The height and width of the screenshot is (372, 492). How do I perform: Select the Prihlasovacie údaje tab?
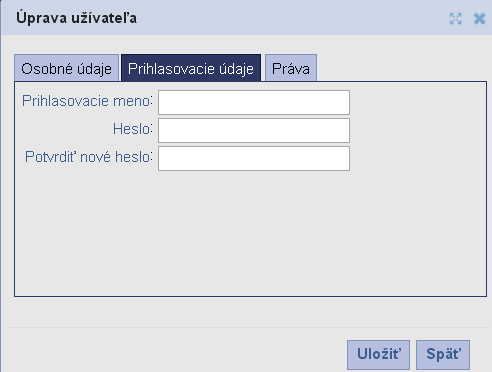(x=191, y=68)
